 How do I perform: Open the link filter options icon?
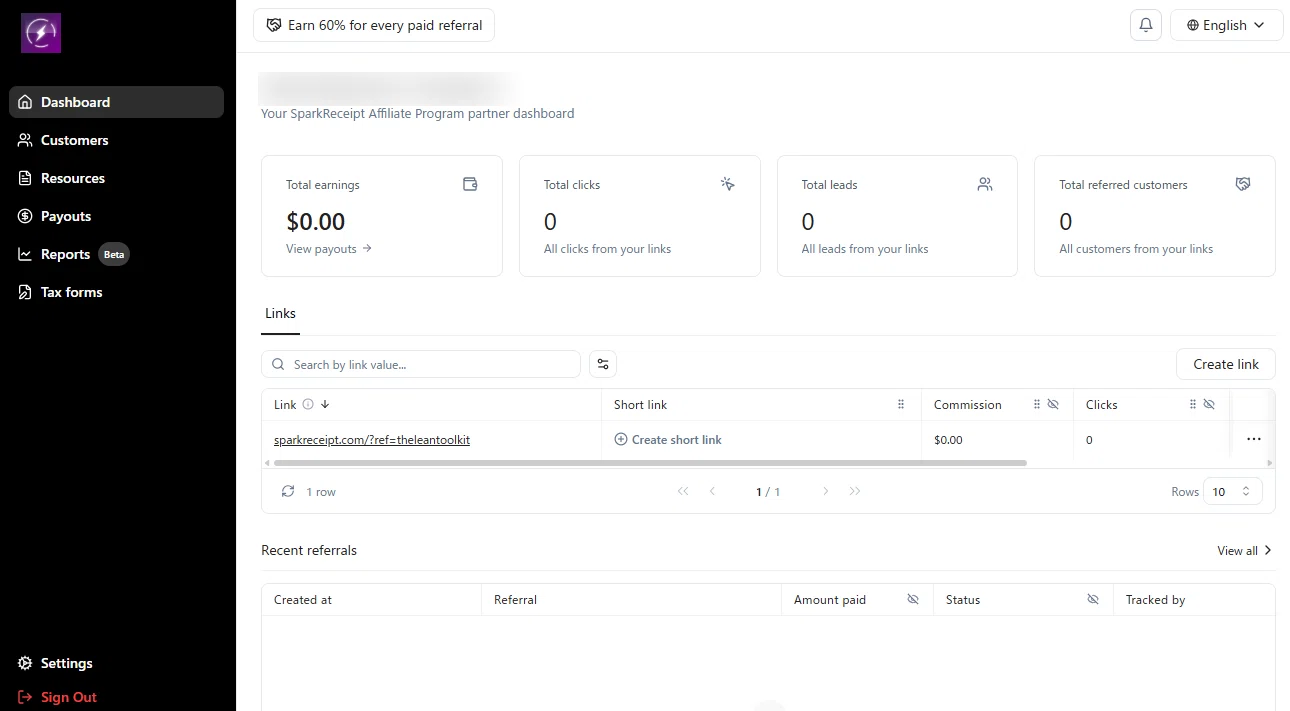[x=603, y=364]
